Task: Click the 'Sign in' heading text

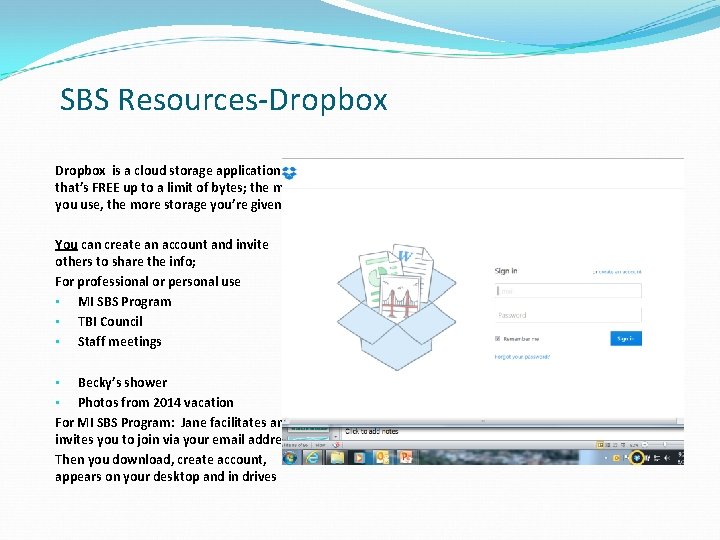Action: pos(506,271)
